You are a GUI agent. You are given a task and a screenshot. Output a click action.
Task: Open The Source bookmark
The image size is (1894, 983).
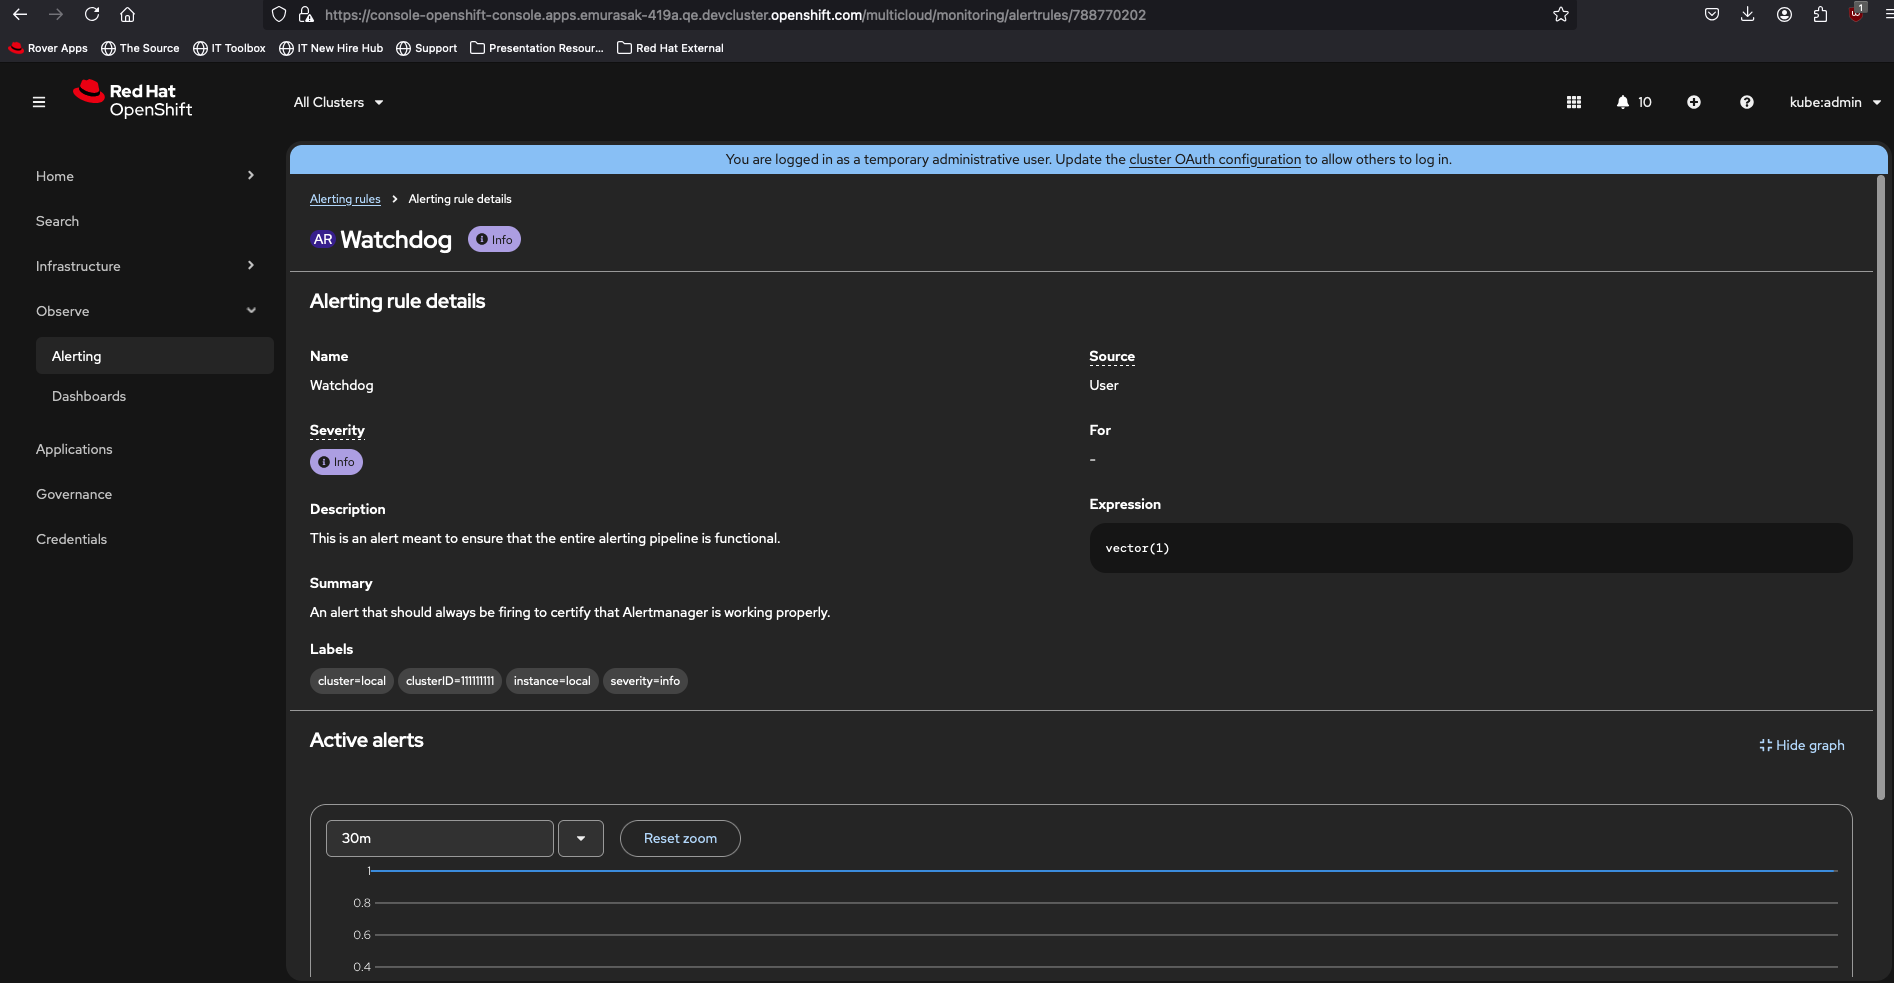(140, 48)
